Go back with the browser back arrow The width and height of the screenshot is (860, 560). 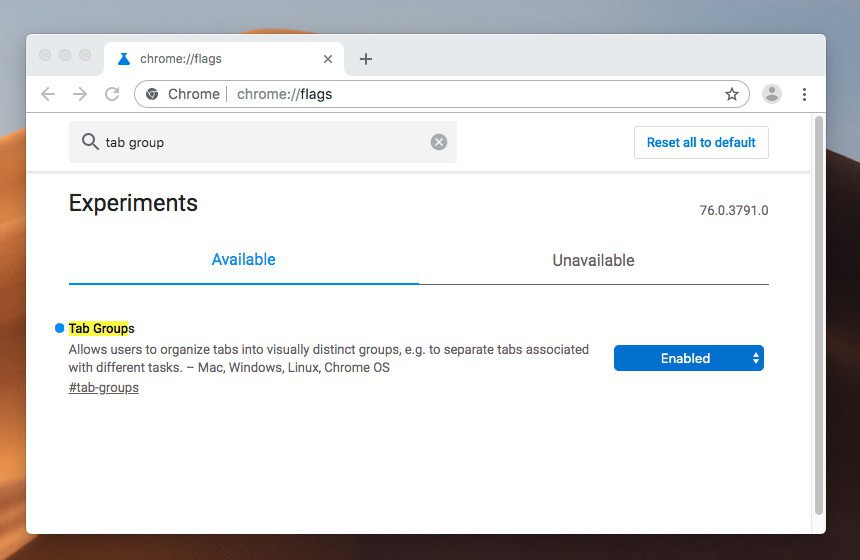tap(48, 94)
